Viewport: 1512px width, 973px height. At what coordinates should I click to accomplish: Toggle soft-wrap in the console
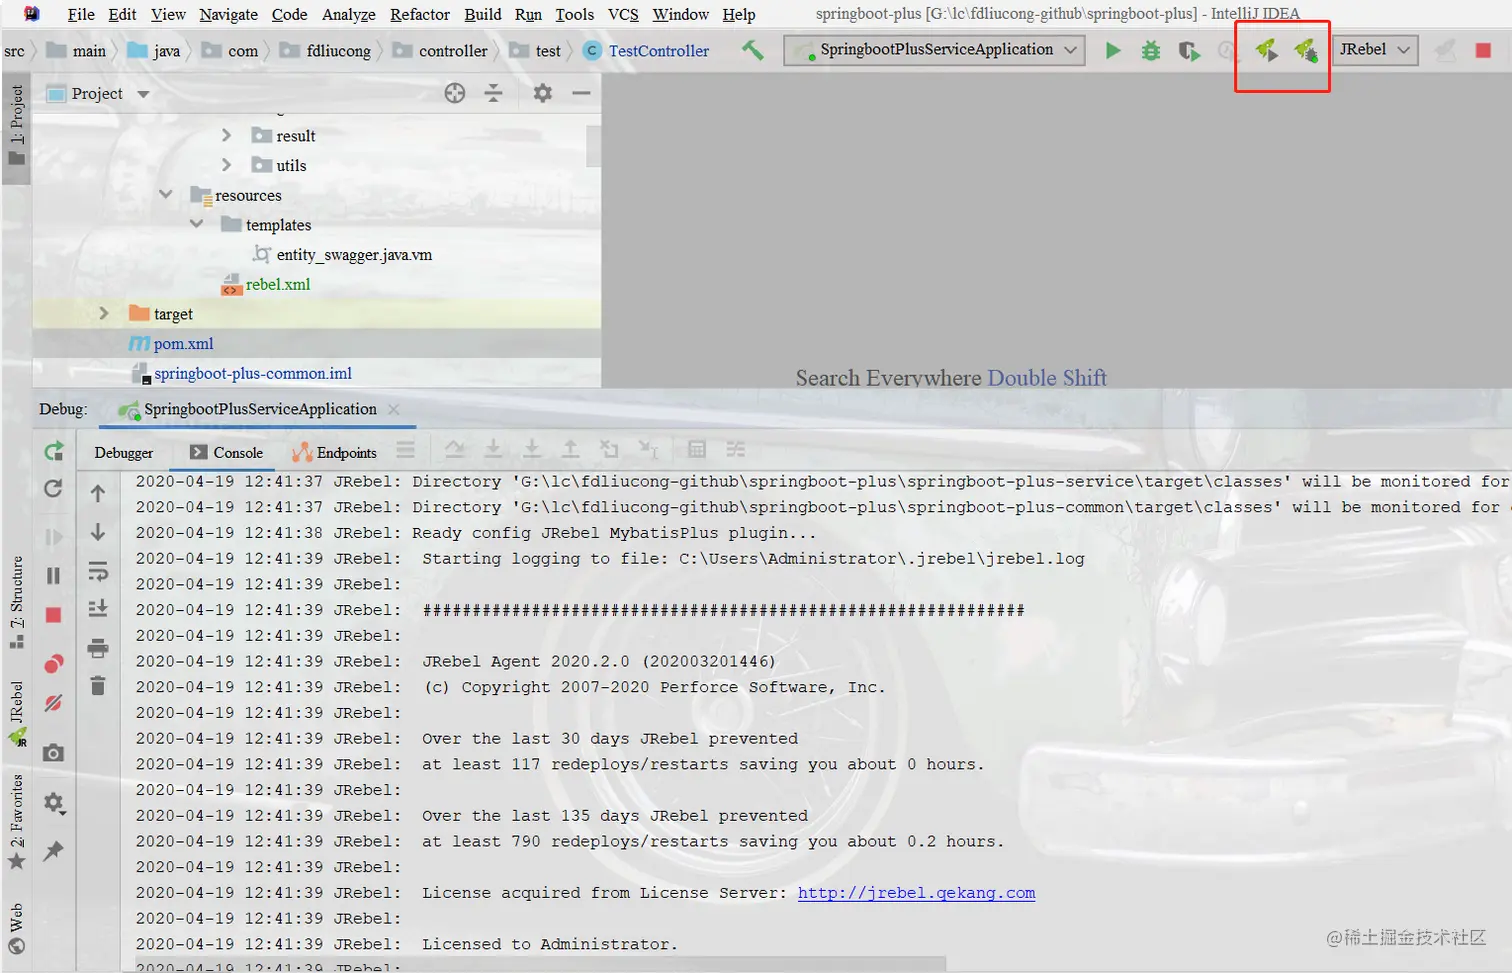(98, 571)
